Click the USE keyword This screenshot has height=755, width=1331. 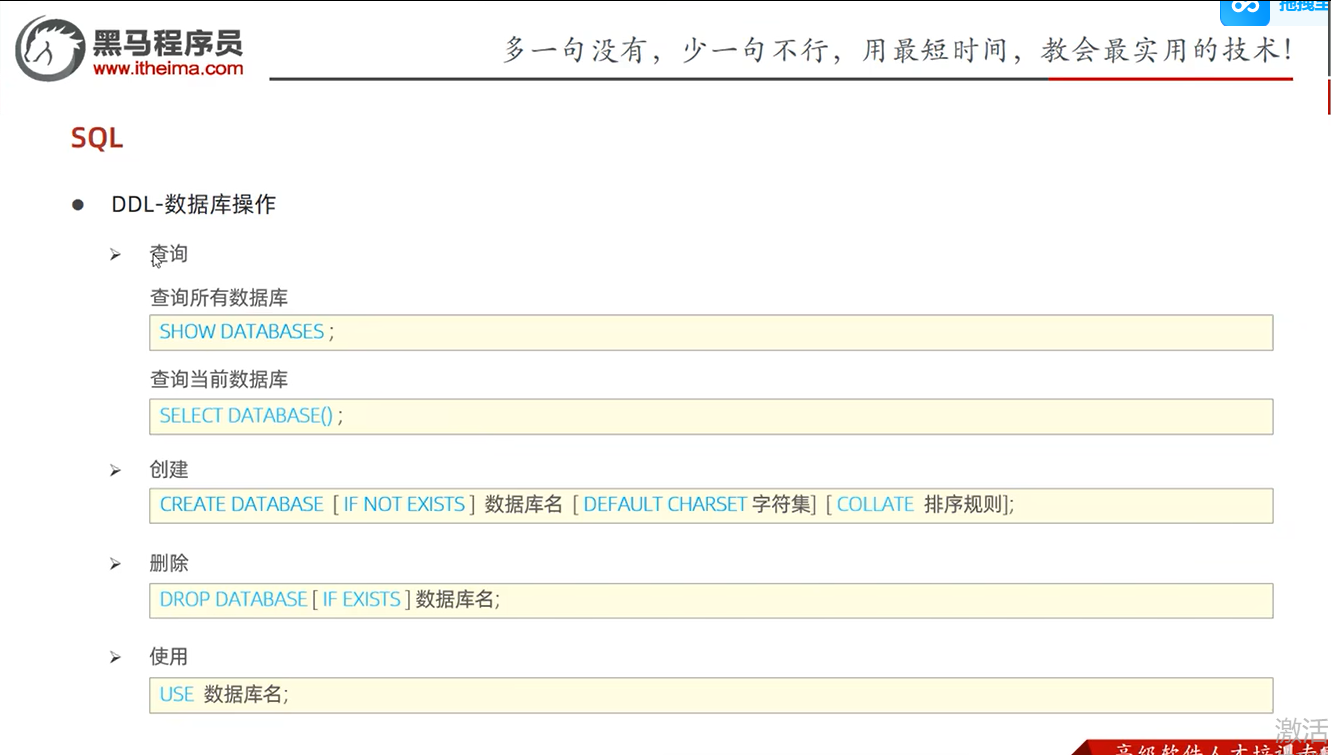point(177,694)
